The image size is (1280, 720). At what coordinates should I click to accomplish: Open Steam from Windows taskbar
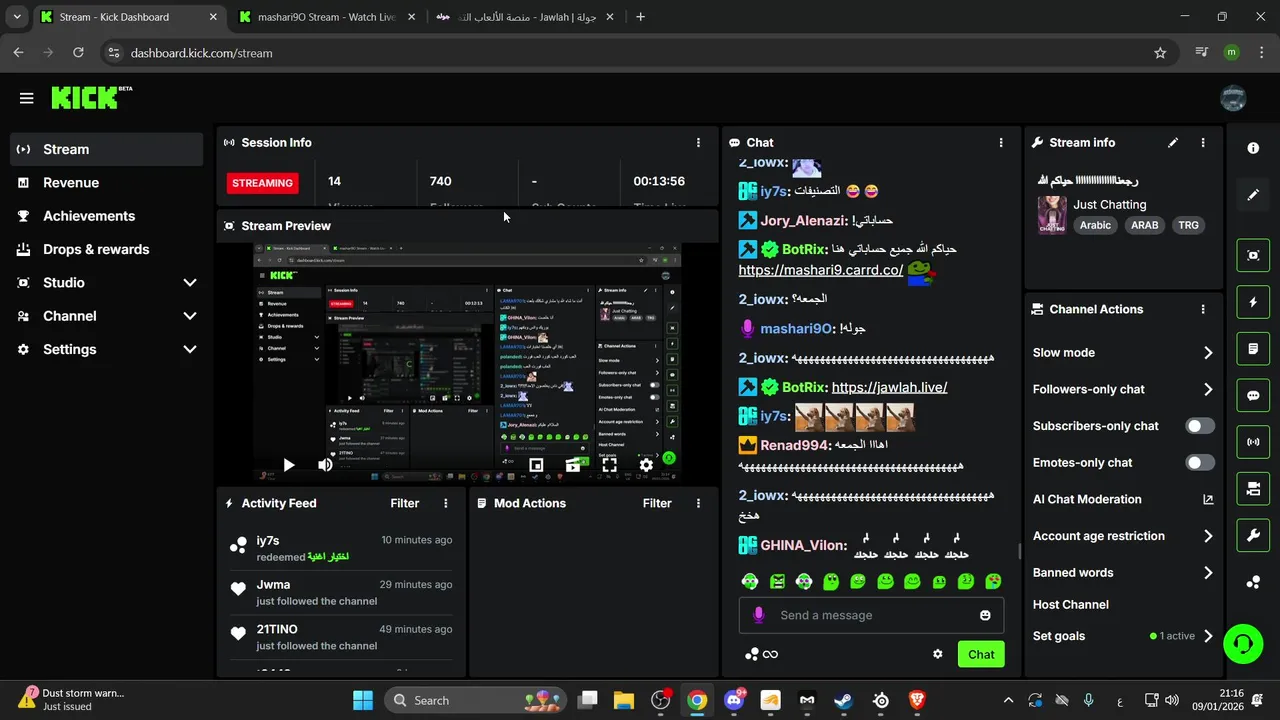pyautogui.click(x=844, y=700)
